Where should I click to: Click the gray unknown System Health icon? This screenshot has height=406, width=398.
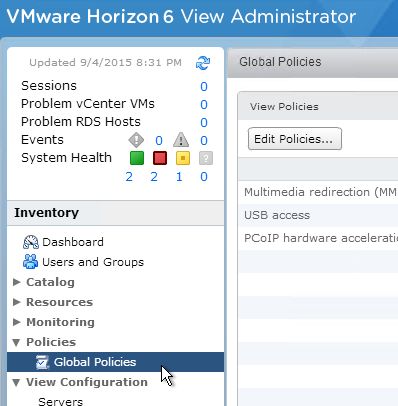pos(206,158)
